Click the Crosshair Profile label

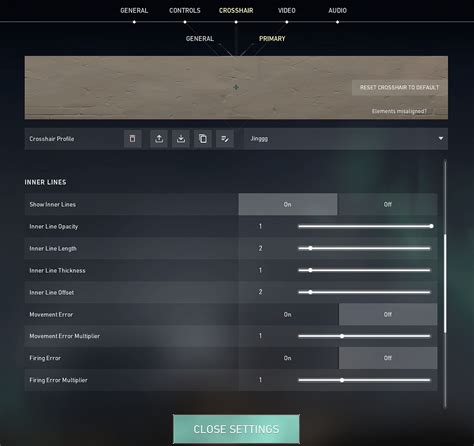point(52,139)
